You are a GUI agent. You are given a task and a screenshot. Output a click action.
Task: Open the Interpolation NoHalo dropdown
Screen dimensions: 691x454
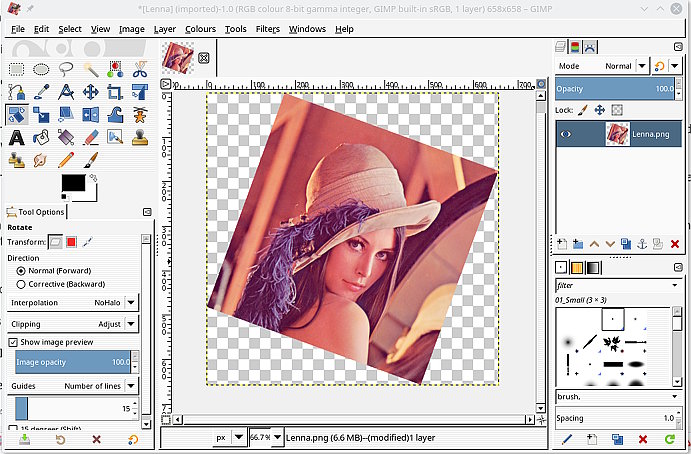click(132, 302)
